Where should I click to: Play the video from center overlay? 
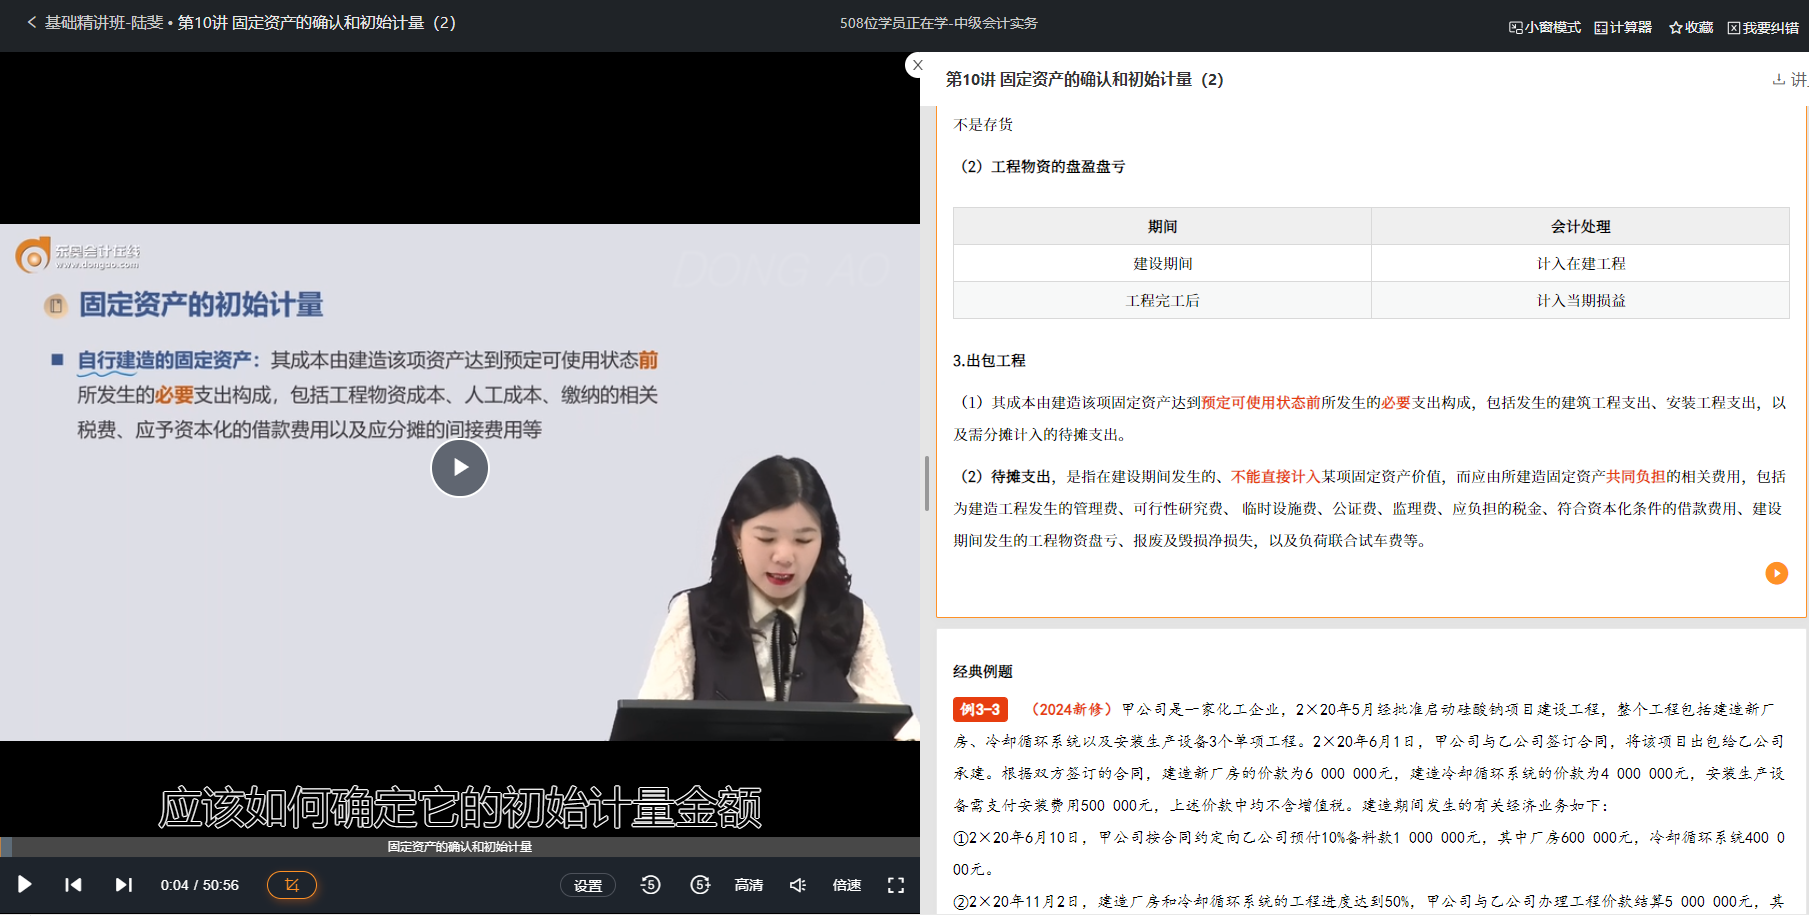[459, 467]
